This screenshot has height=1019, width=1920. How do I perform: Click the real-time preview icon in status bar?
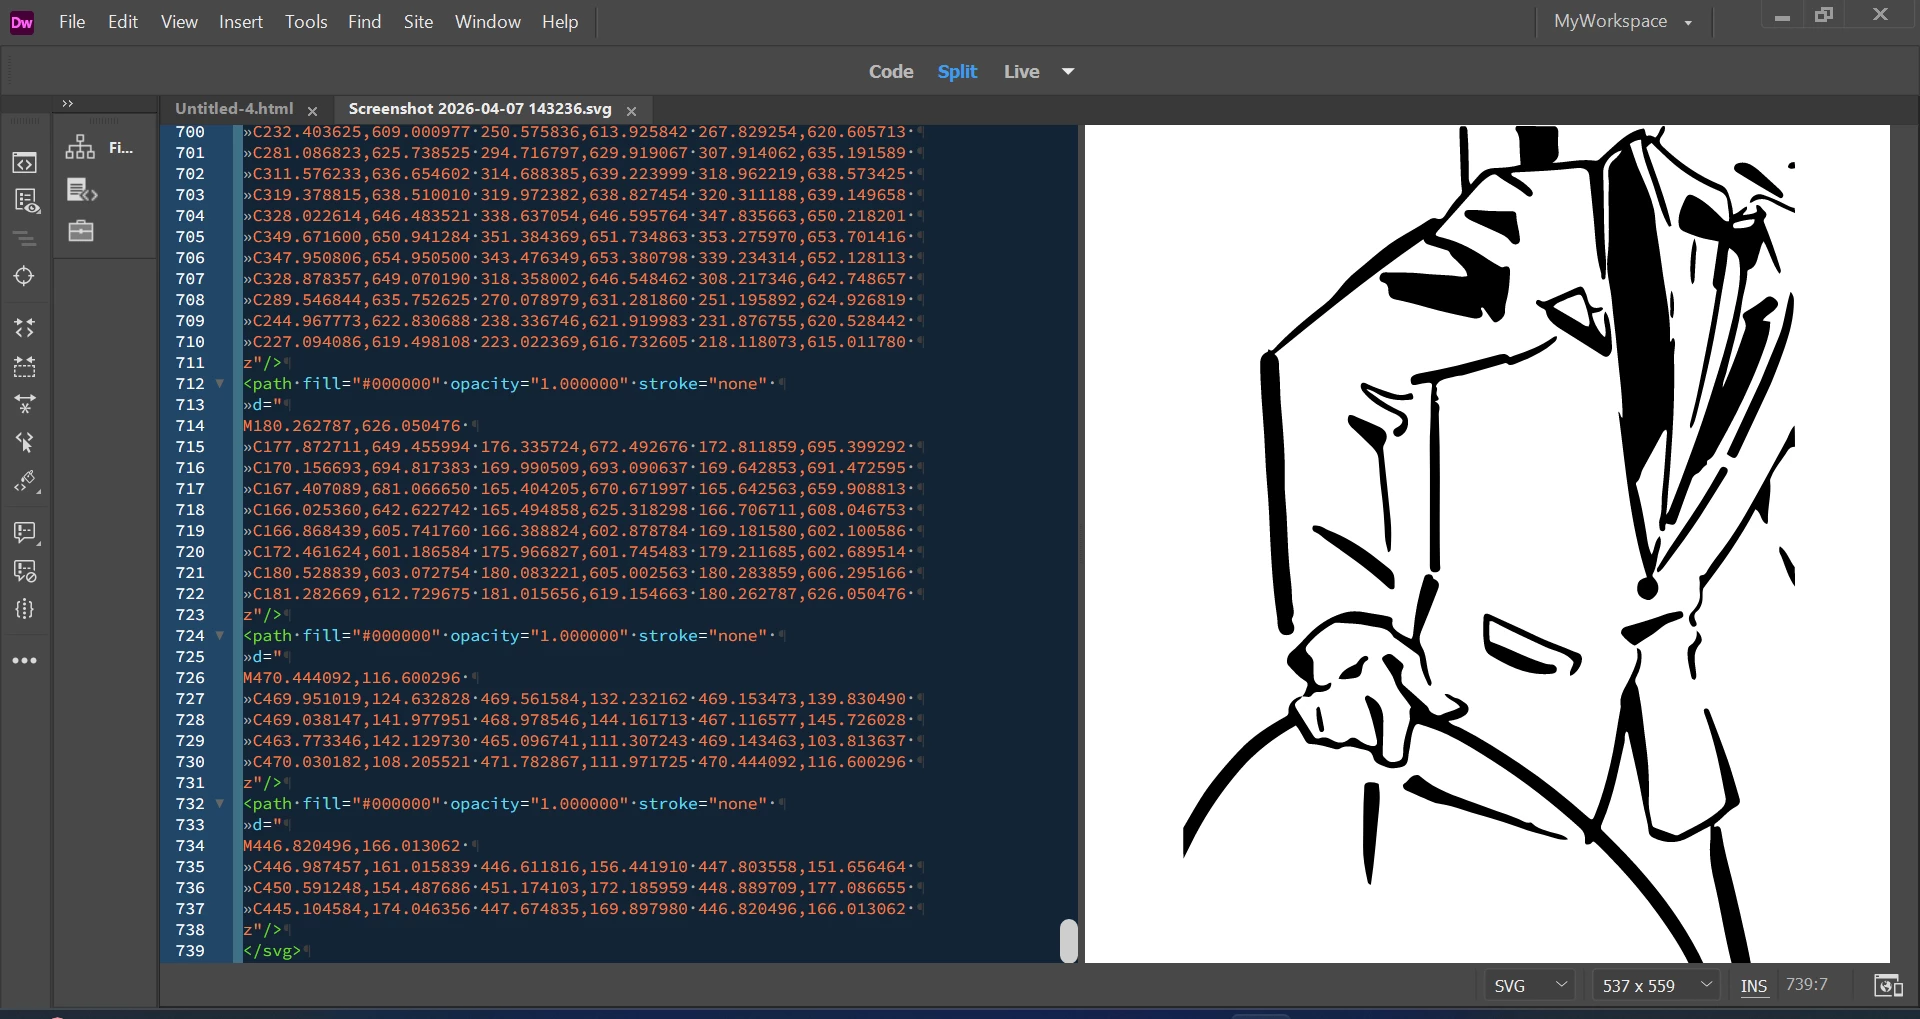[1888, 986]
